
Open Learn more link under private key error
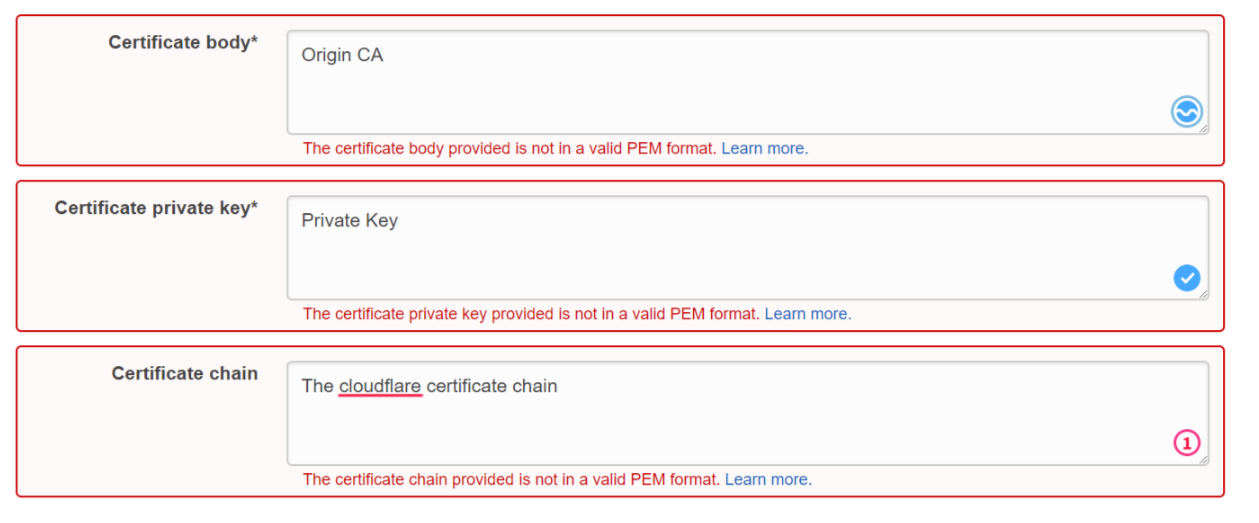coord(807,314)
